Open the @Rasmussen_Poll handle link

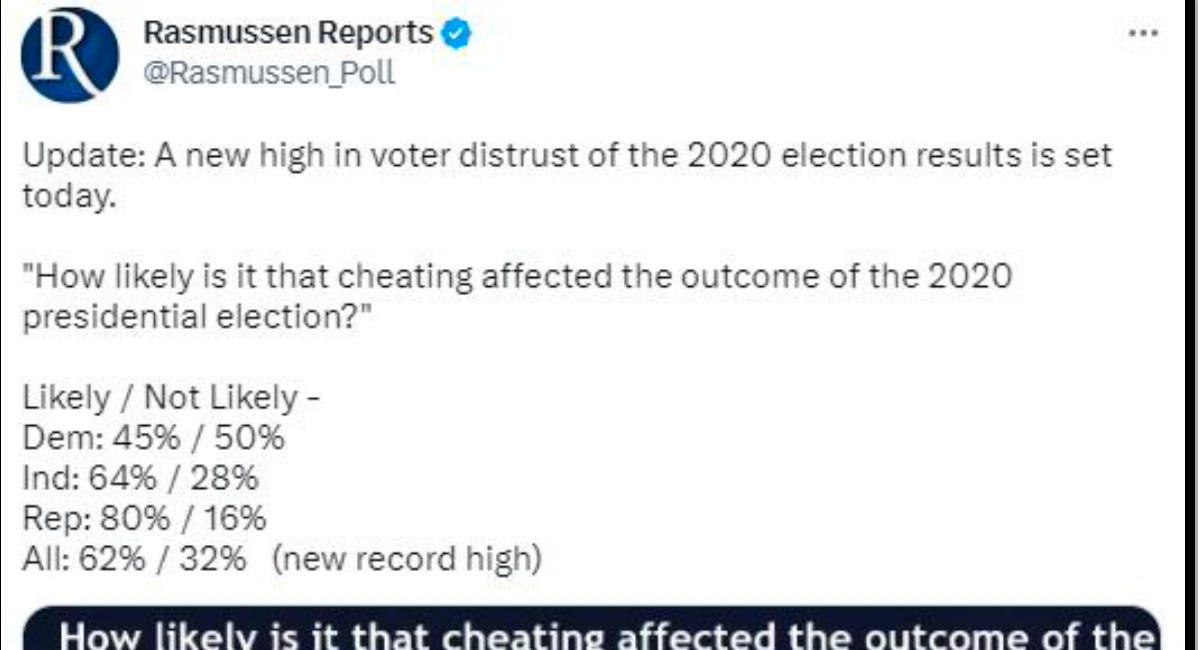click(x=270, y=73)
